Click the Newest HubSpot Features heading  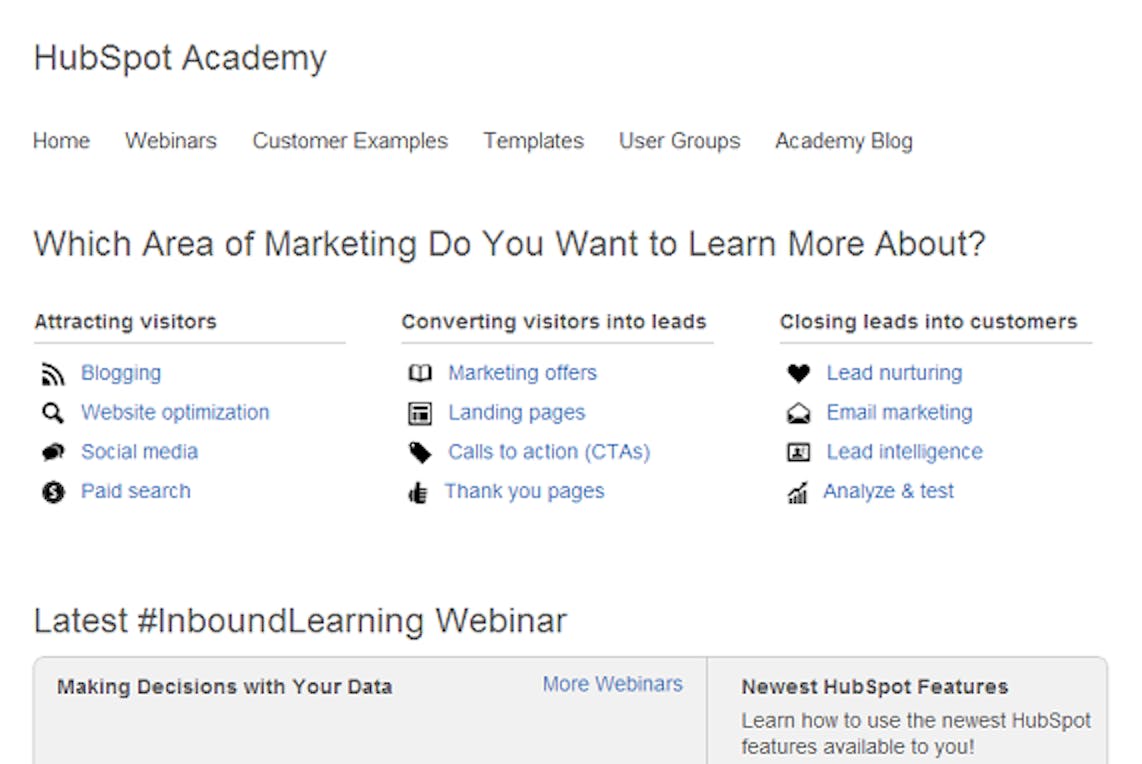pyautogui.click(x=875, y=687)
